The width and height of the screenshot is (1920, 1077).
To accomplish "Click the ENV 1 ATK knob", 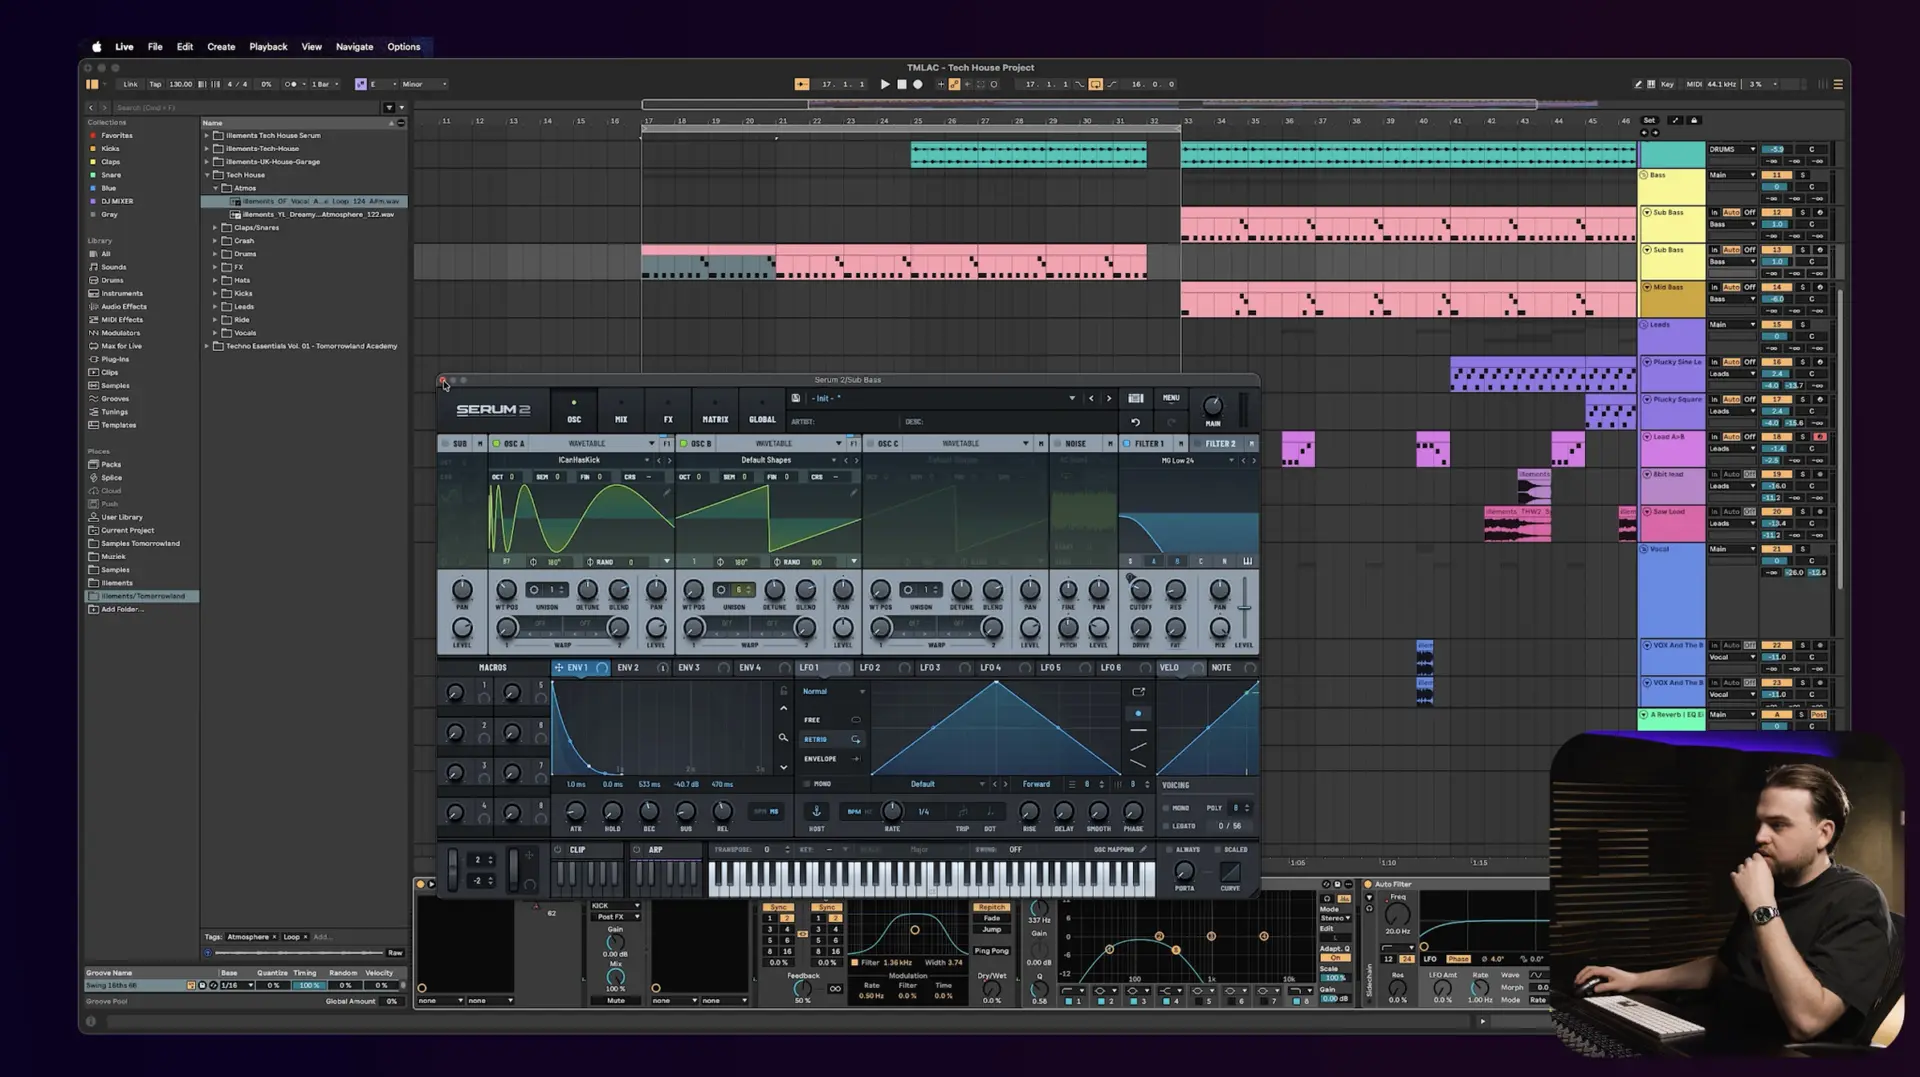I will 576,811.
